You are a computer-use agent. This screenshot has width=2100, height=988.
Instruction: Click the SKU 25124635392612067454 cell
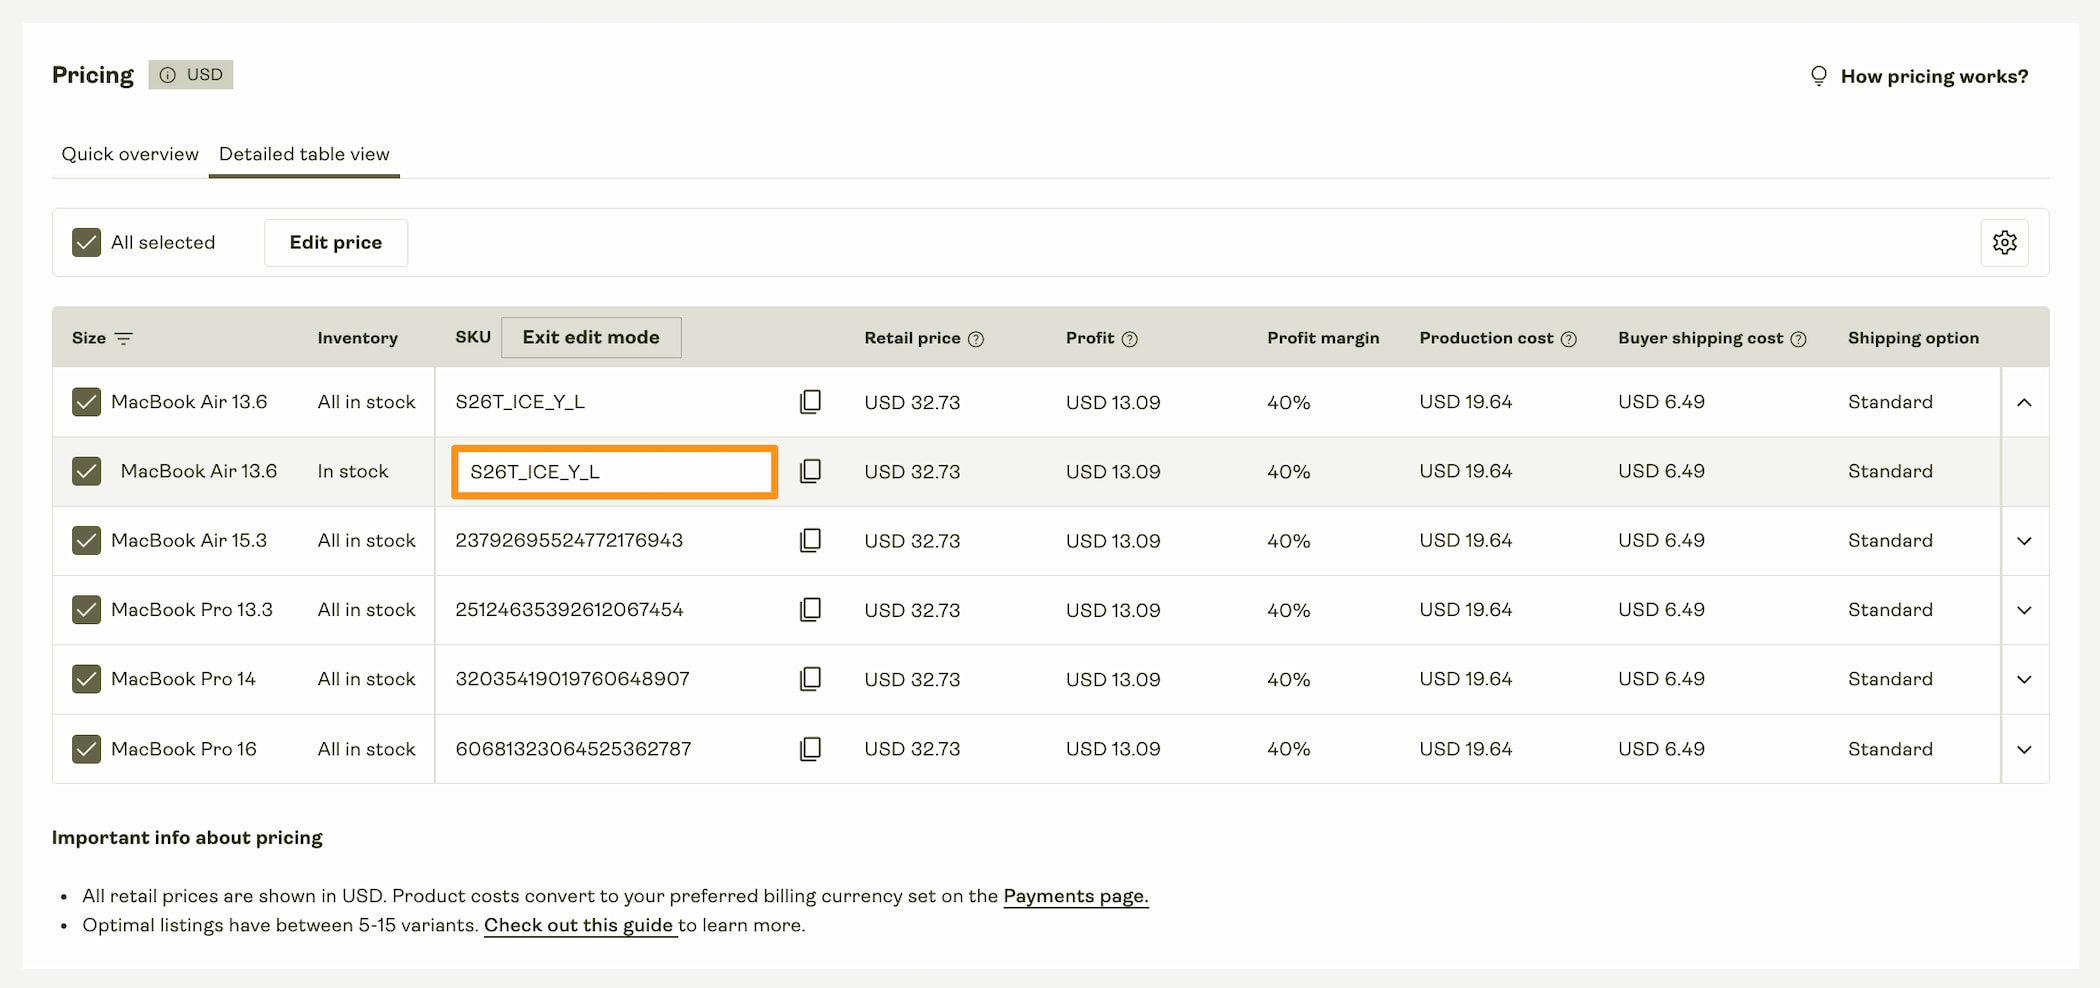[x=569, y=609]
